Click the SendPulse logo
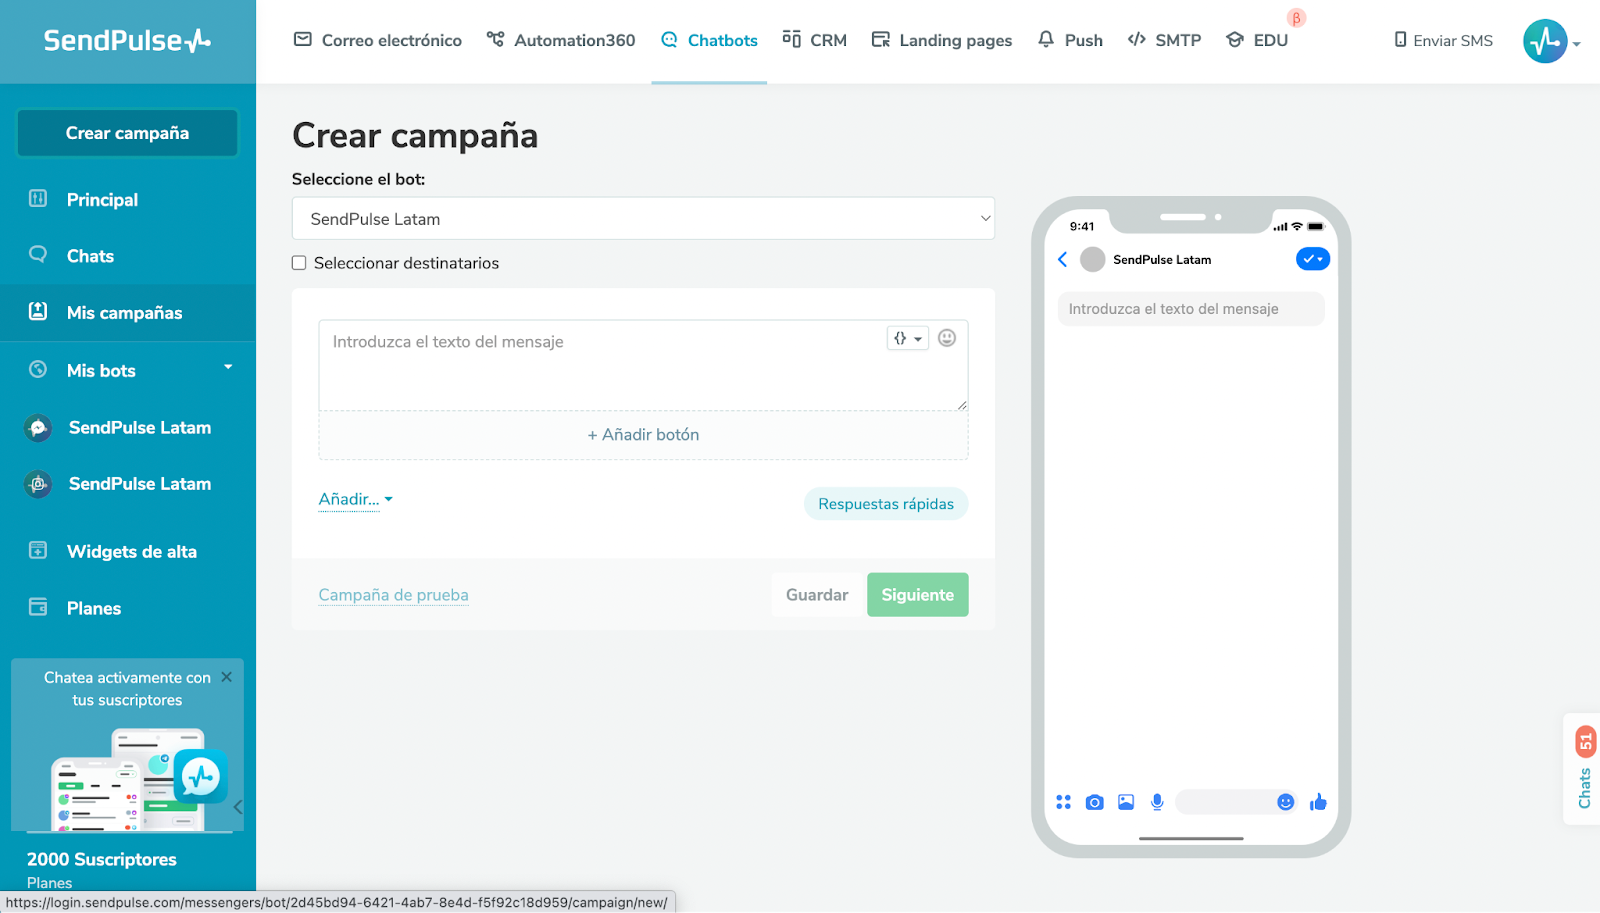Screen dimensions: 1600x913 click(127, 41)
